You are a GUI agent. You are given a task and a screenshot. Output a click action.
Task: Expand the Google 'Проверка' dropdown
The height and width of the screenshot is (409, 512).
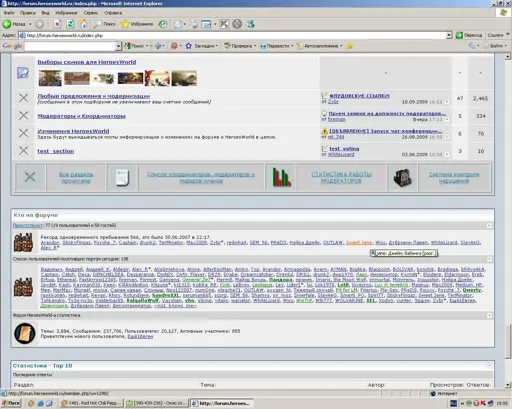pyautogui.click(x=255, y=46)
